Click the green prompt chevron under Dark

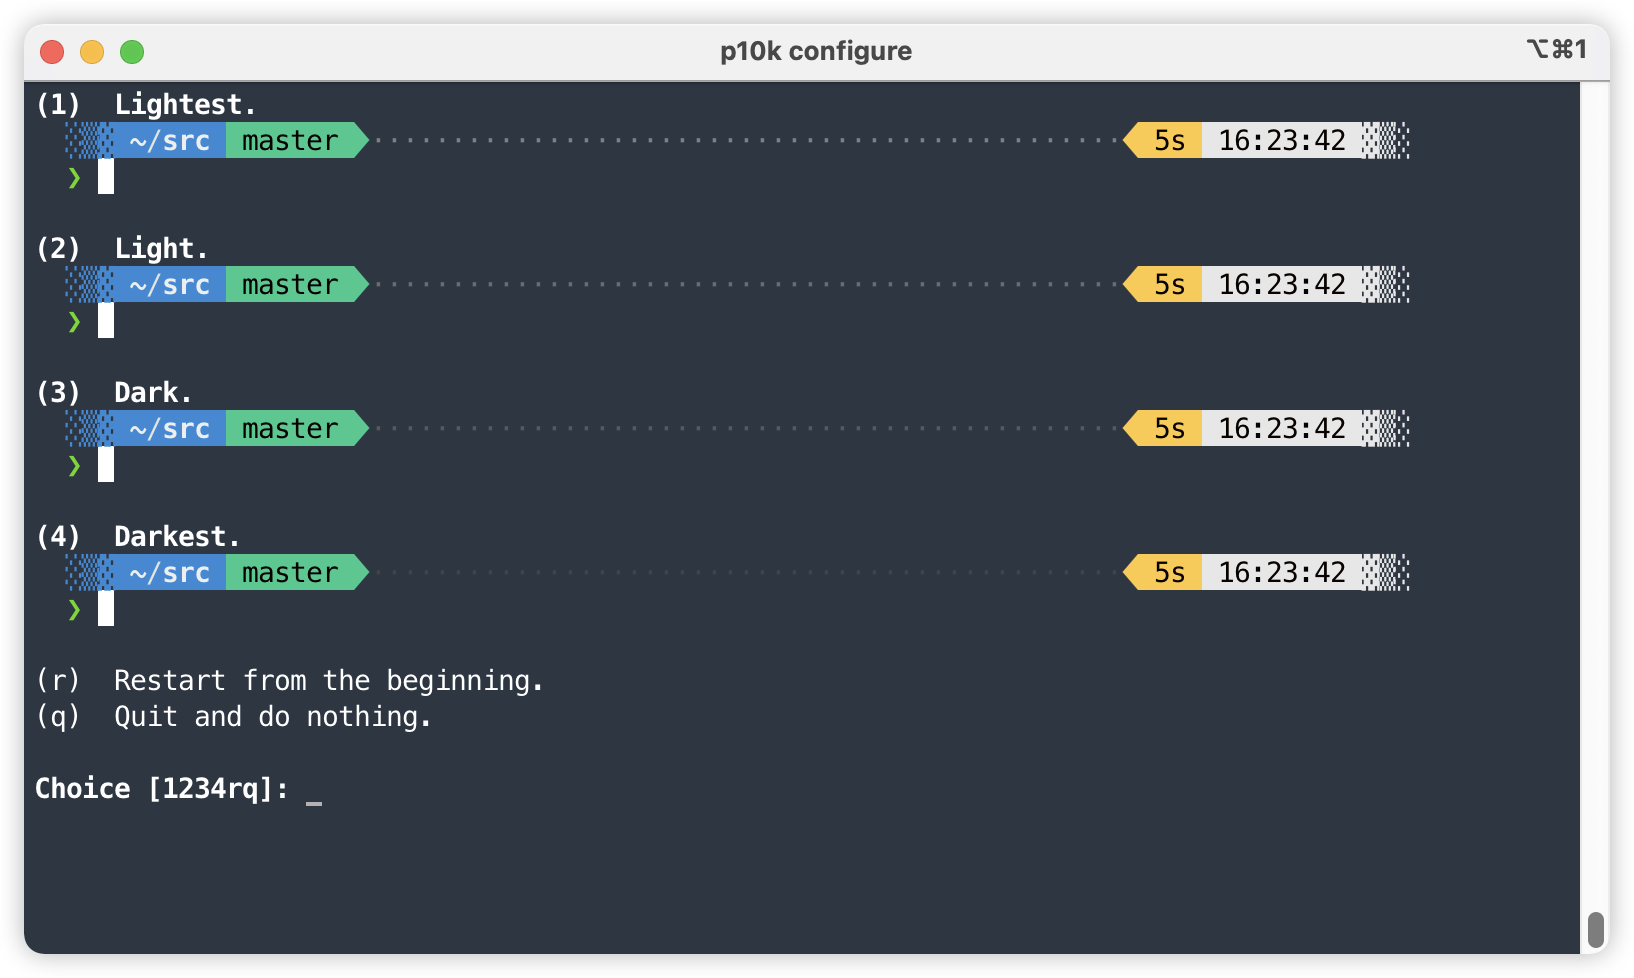click(74, 466)
